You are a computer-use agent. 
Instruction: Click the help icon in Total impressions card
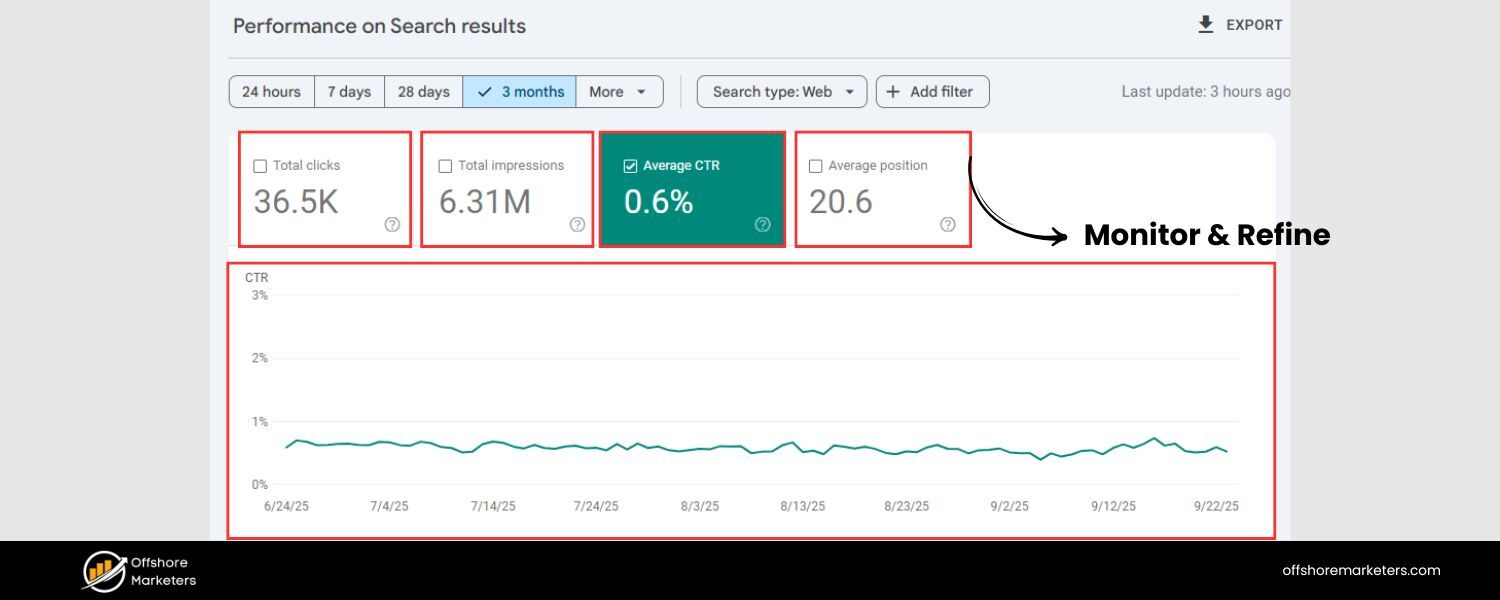[577, 224]
